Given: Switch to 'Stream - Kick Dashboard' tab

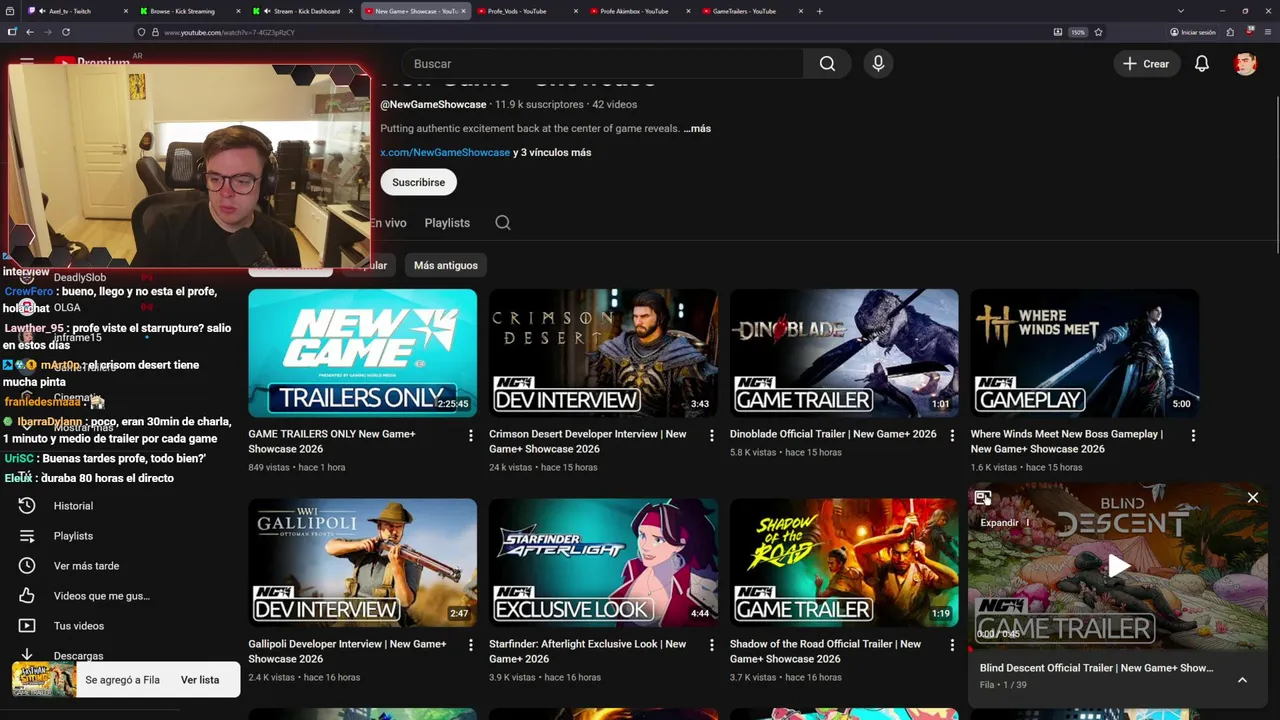Looking at the screenshot, I should [301, 11].
